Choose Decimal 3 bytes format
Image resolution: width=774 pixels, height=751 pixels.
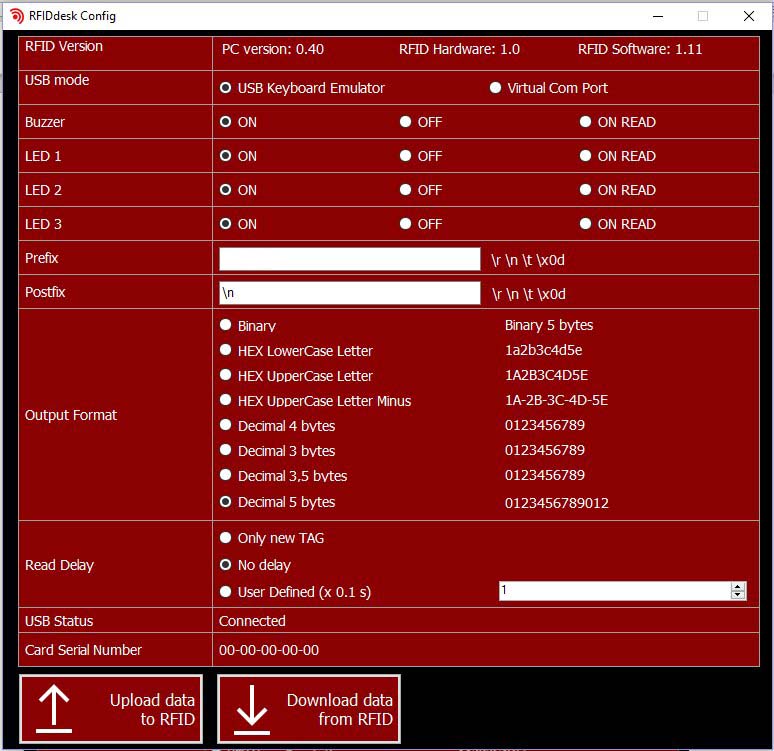pyautogui.click(x=226, y=450)
